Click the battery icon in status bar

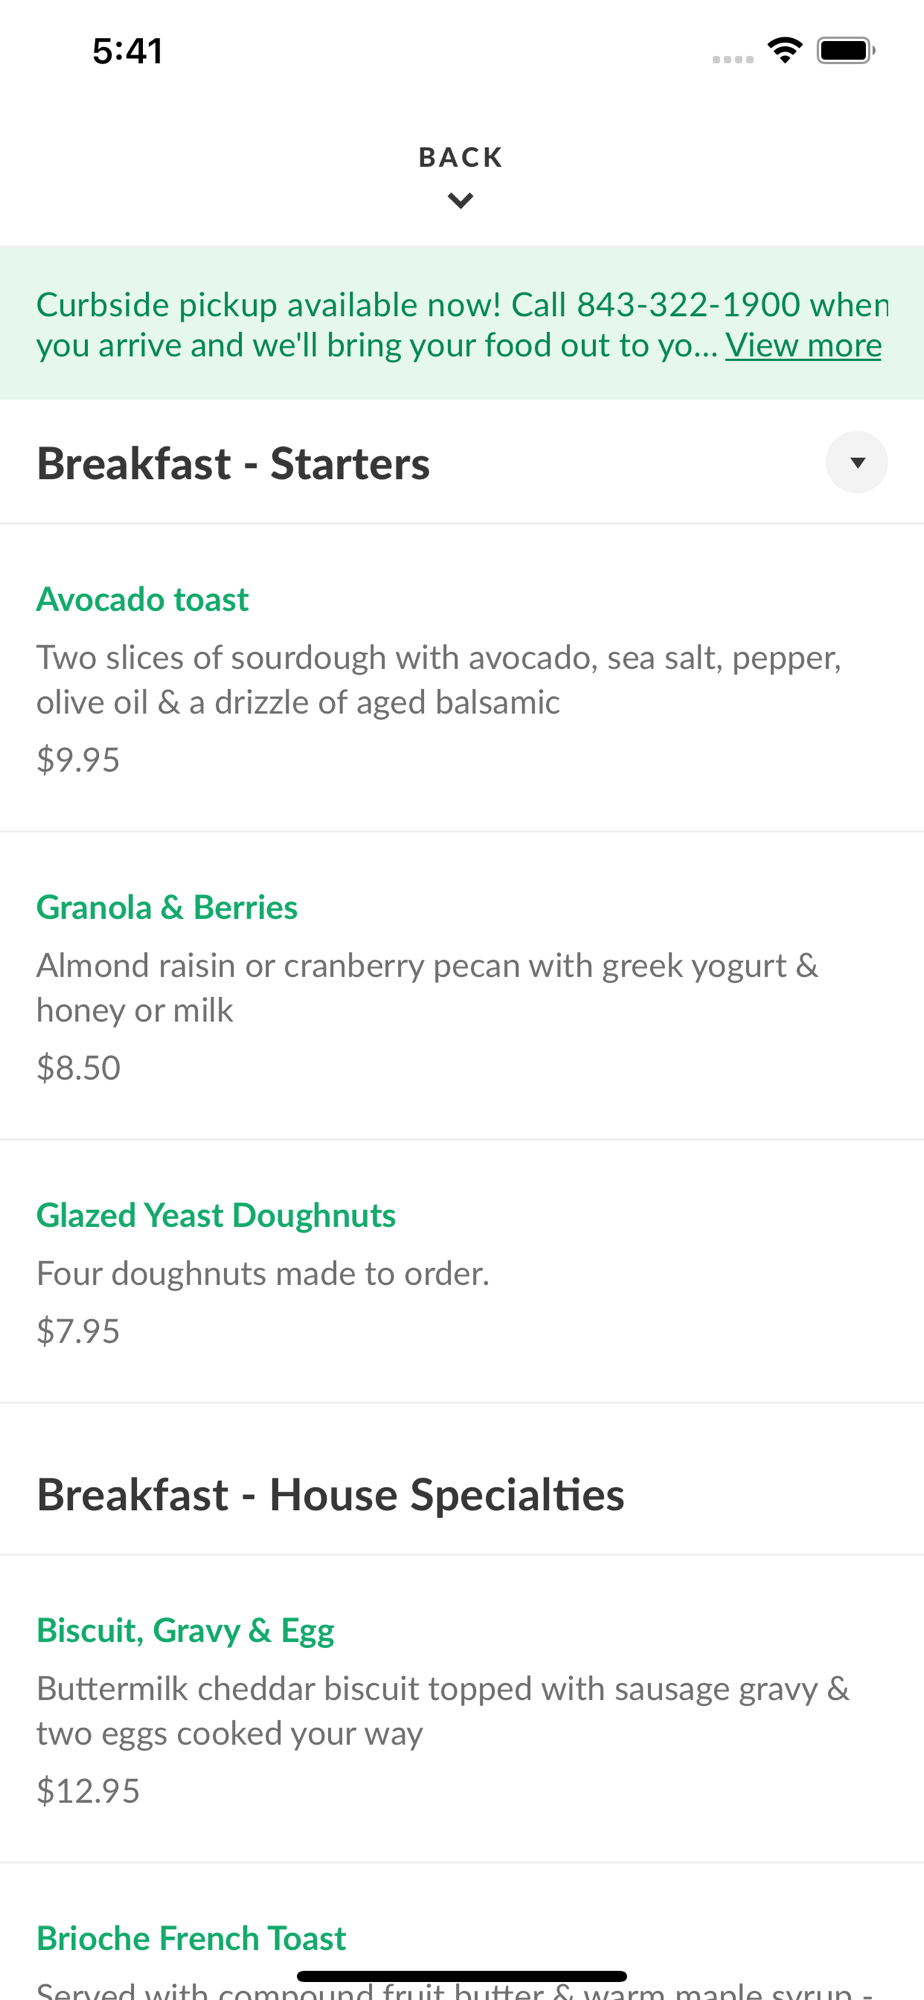pos(846,50)
